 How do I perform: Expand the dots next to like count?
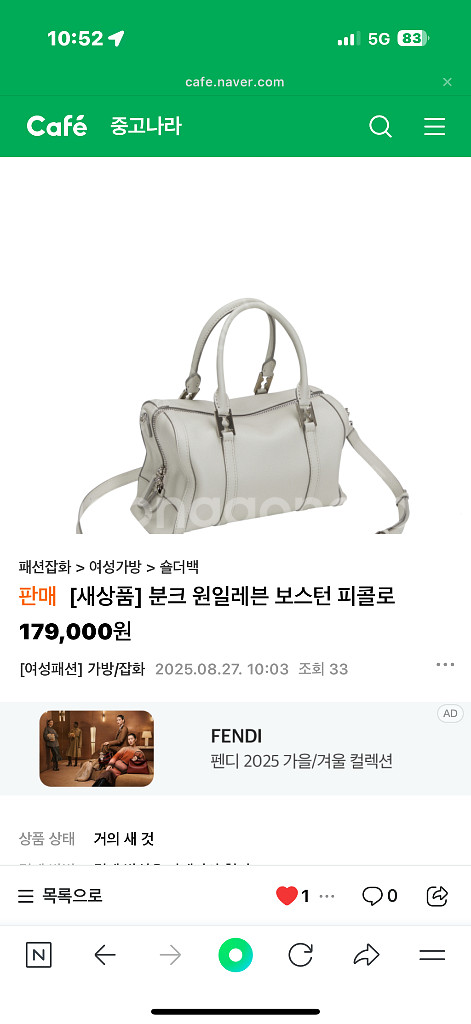(x=327, y=896)
